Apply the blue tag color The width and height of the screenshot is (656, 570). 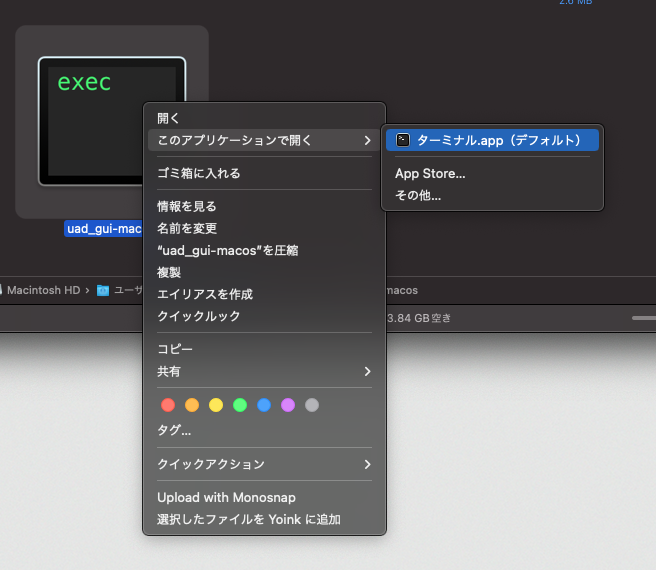[264, 405]
